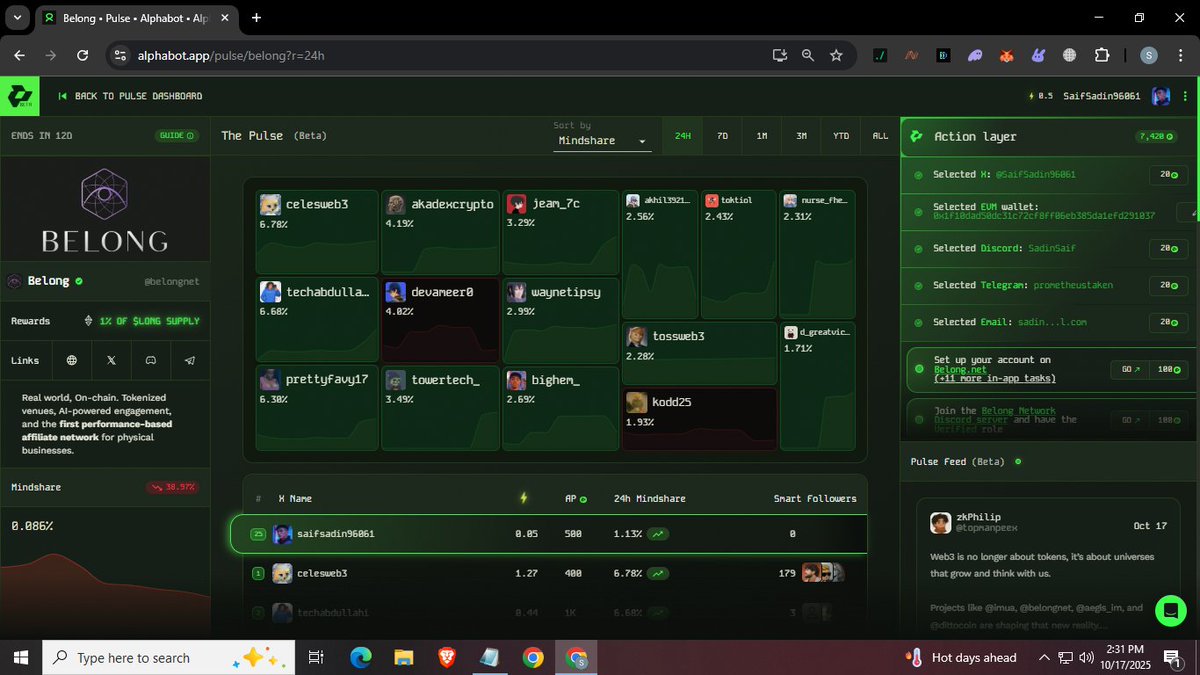Select the 1M time range tab
This screenshot has height=675, width=1200.
pyautogui.click(x=762, y=135)
